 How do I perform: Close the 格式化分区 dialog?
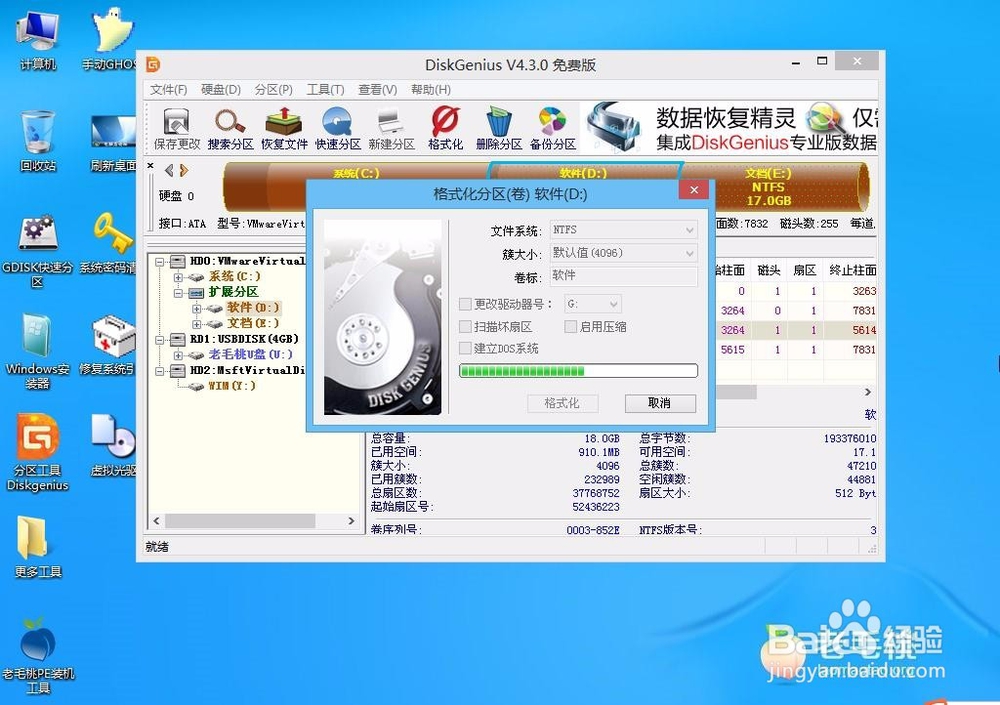(695, 190)
